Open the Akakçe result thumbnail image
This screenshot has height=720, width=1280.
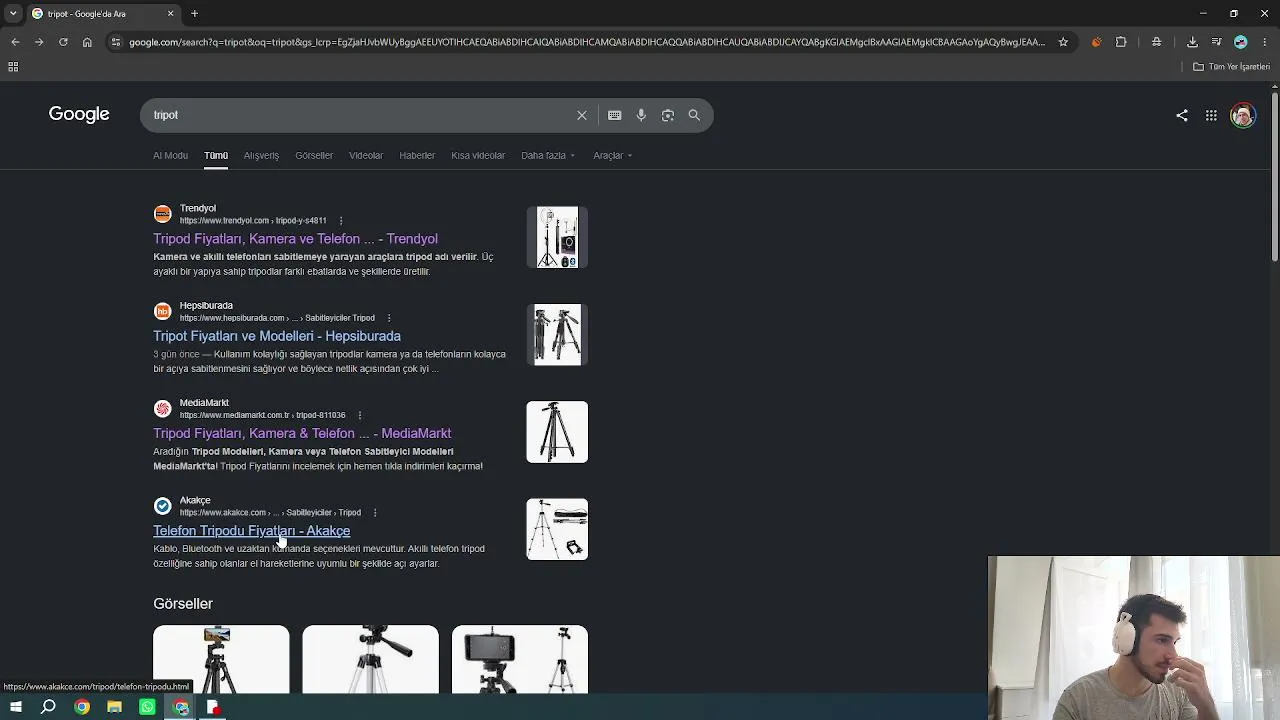[557, 529]
